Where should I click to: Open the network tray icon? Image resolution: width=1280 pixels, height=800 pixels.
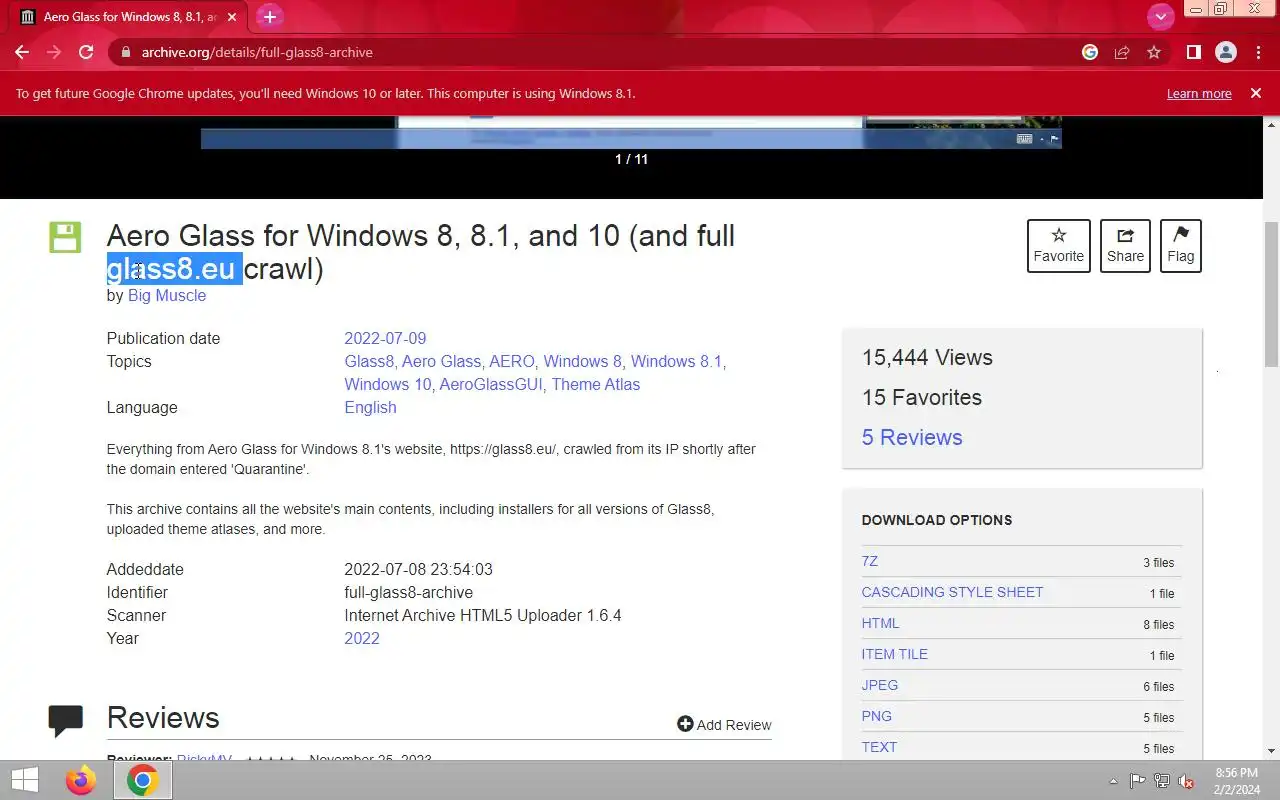[x=1162, y=781]
